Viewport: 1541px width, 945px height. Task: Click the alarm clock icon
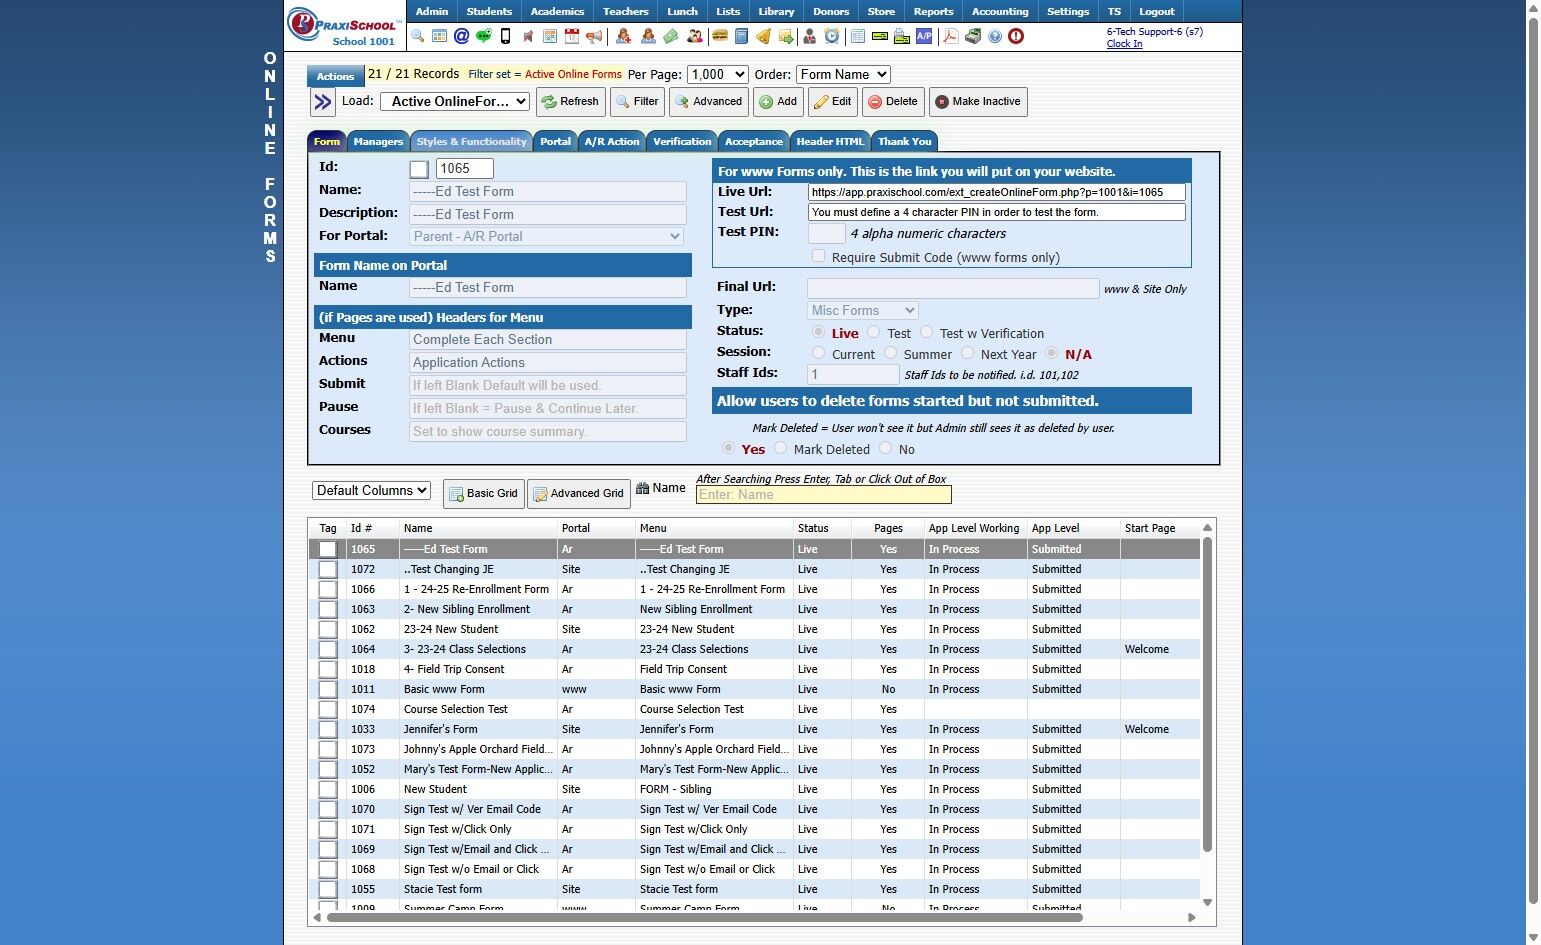(x=832, y=37)
